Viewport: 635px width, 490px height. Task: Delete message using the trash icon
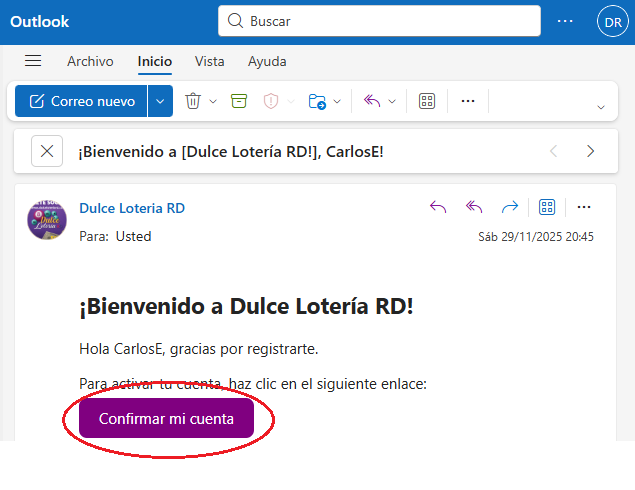[193, 101]
